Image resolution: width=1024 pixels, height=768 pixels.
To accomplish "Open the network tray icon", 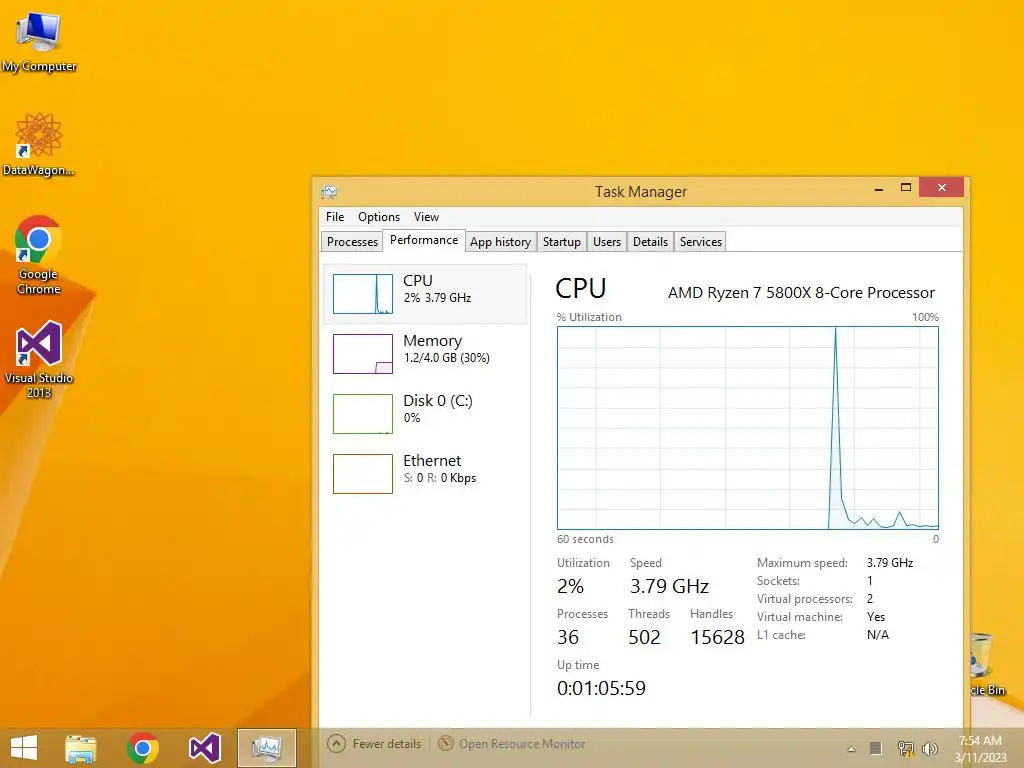I will click(906, 748).
